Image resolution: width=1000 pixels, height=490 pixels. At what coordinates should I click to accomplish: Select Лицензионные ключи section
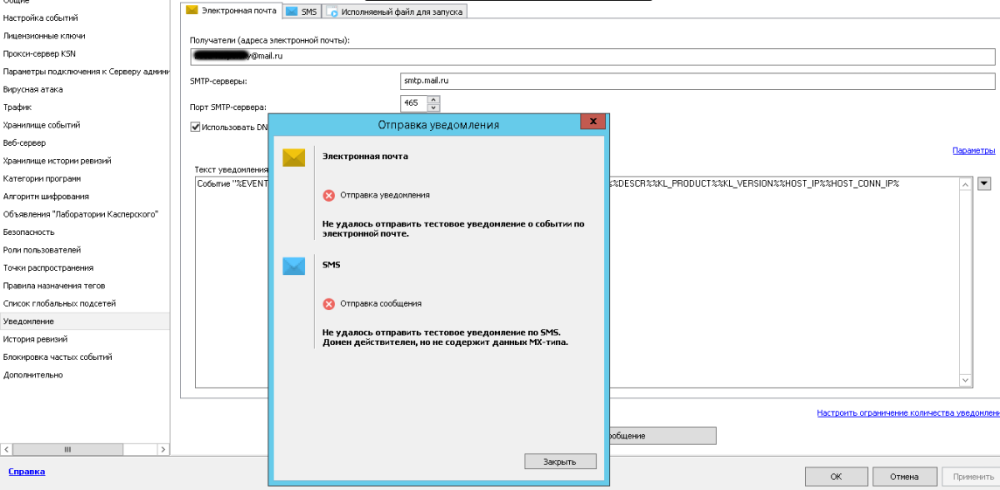[x=84, y=36]
